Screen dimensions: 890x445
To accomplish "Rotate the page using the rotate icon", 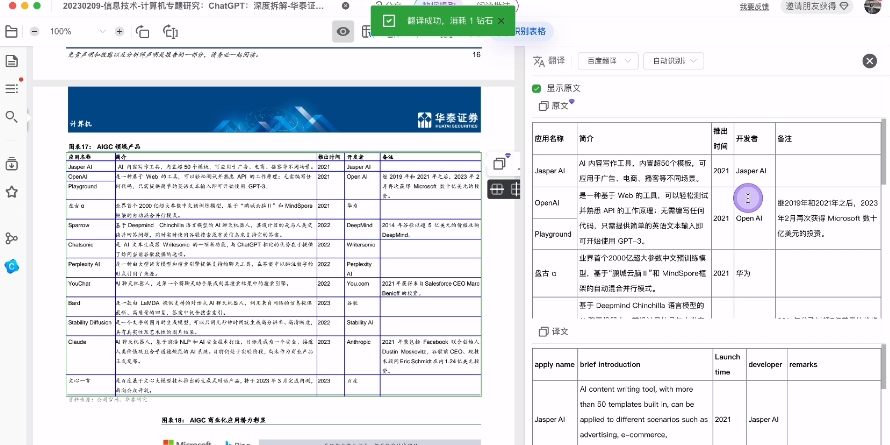I will 142,32.
